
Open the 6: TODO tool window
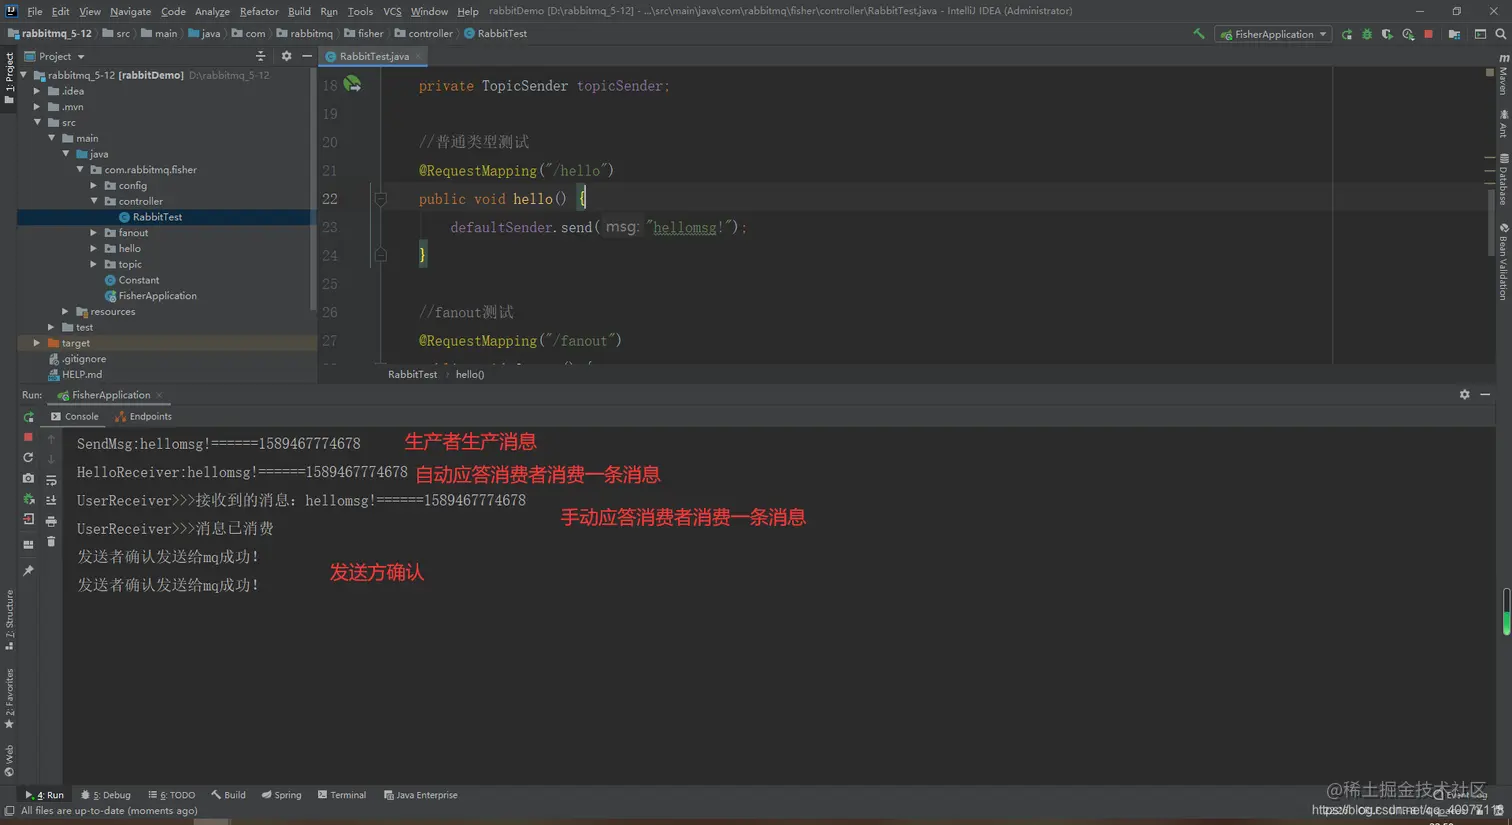click(172, 795)
